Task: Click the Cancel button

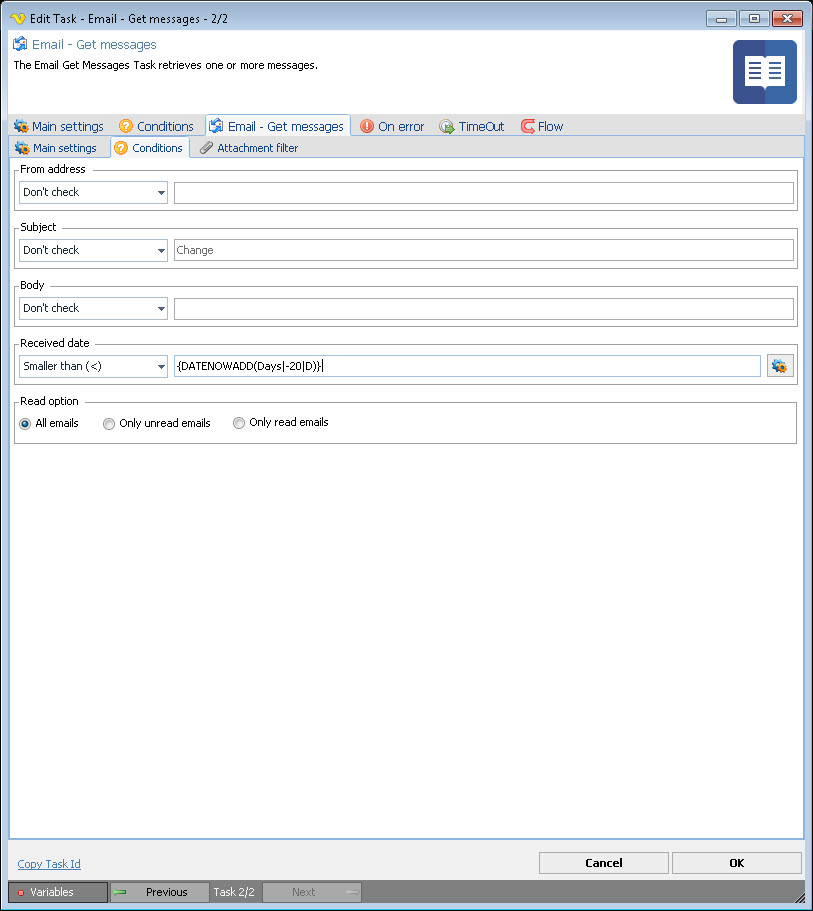Action: (603, 863)
